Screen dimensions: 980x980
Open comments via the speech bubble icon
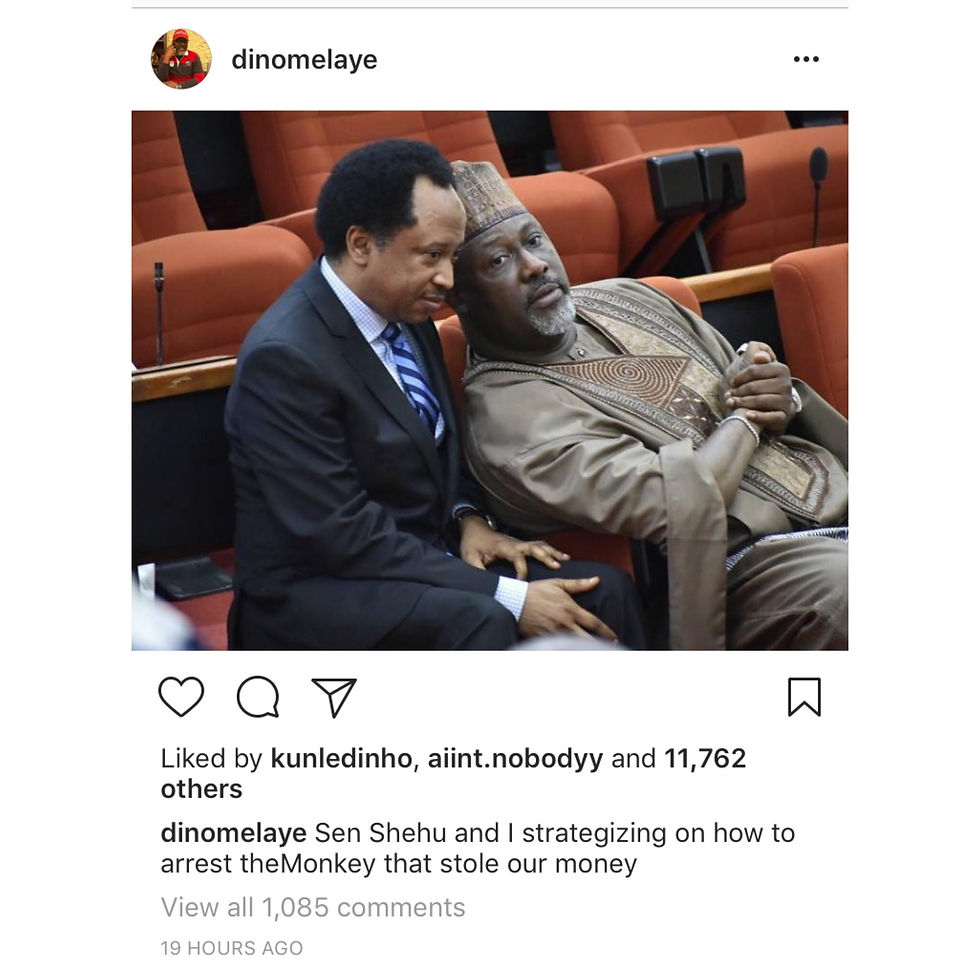tap(258, 696)
